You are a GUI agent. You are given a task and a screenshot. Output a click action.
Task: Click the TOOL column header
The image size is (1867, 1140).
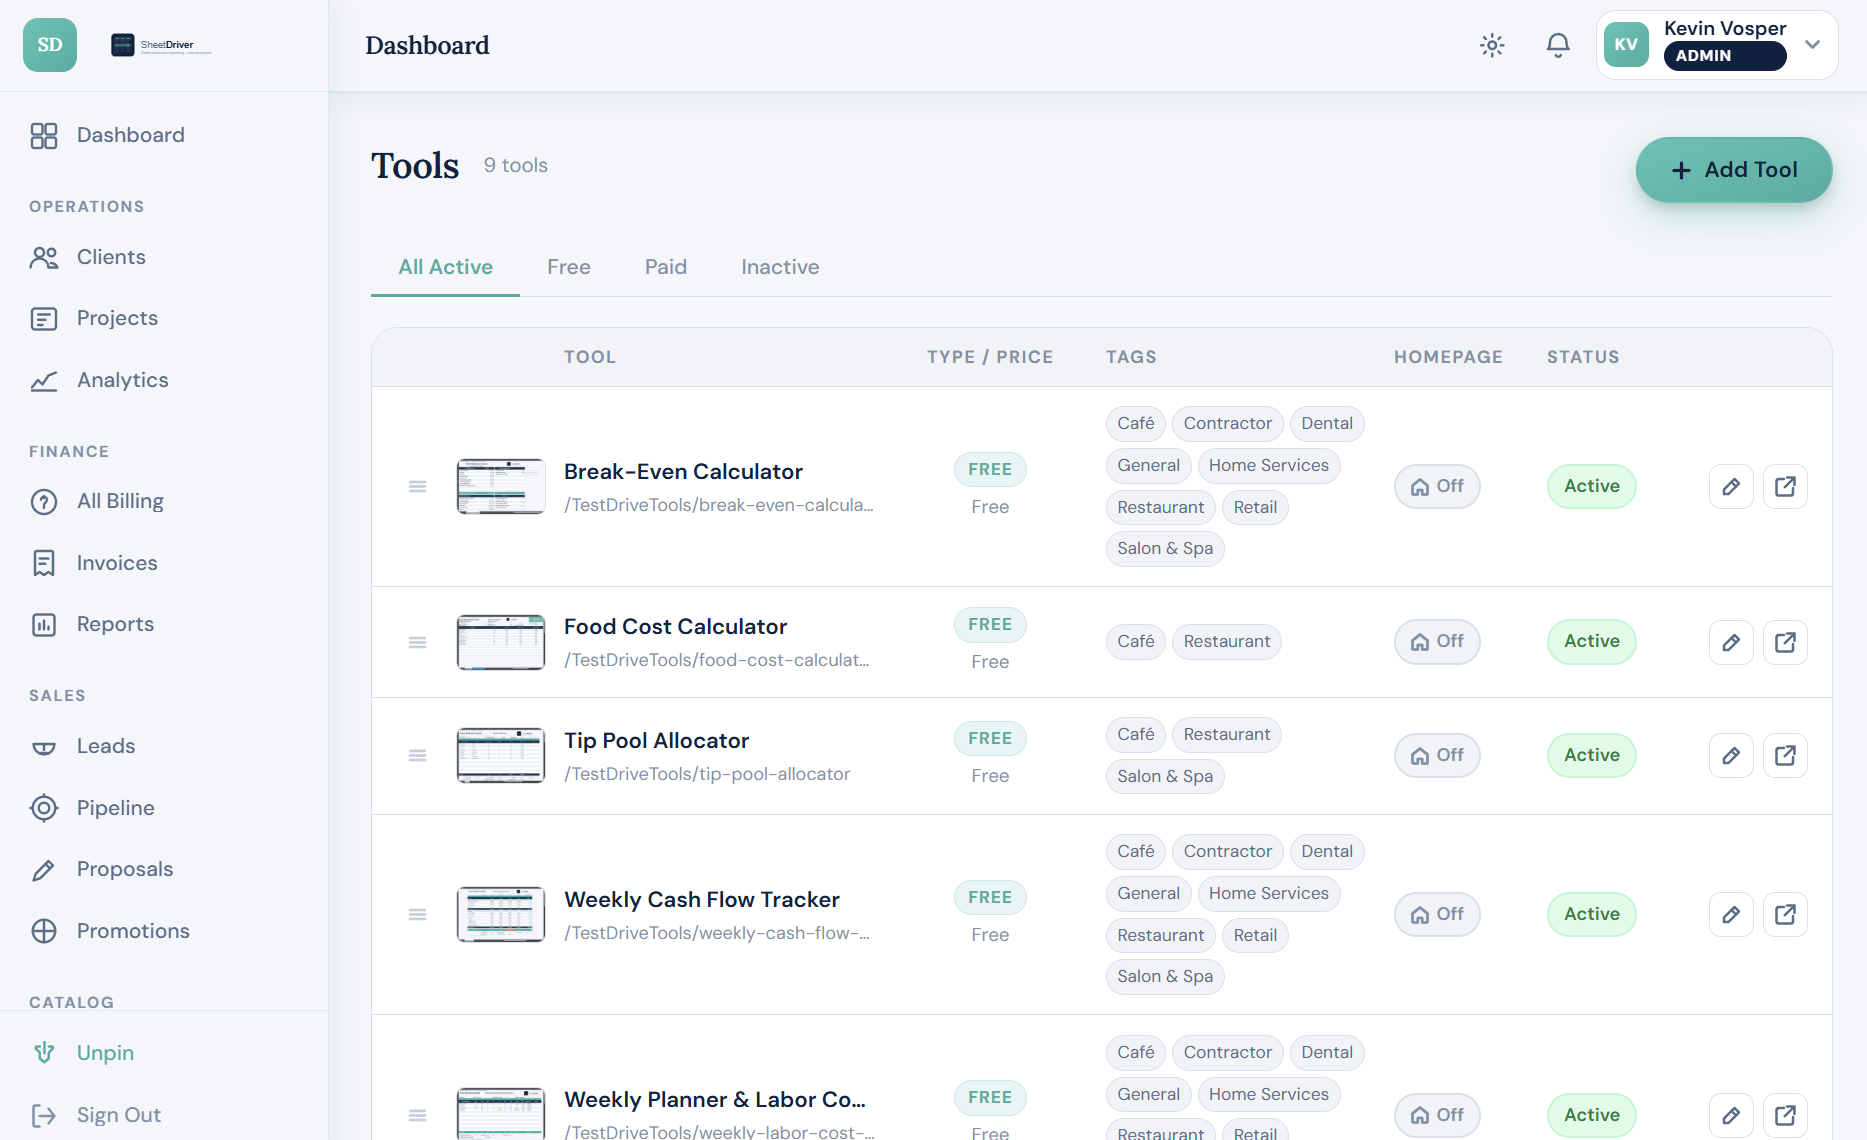click(x=589, y=357)
